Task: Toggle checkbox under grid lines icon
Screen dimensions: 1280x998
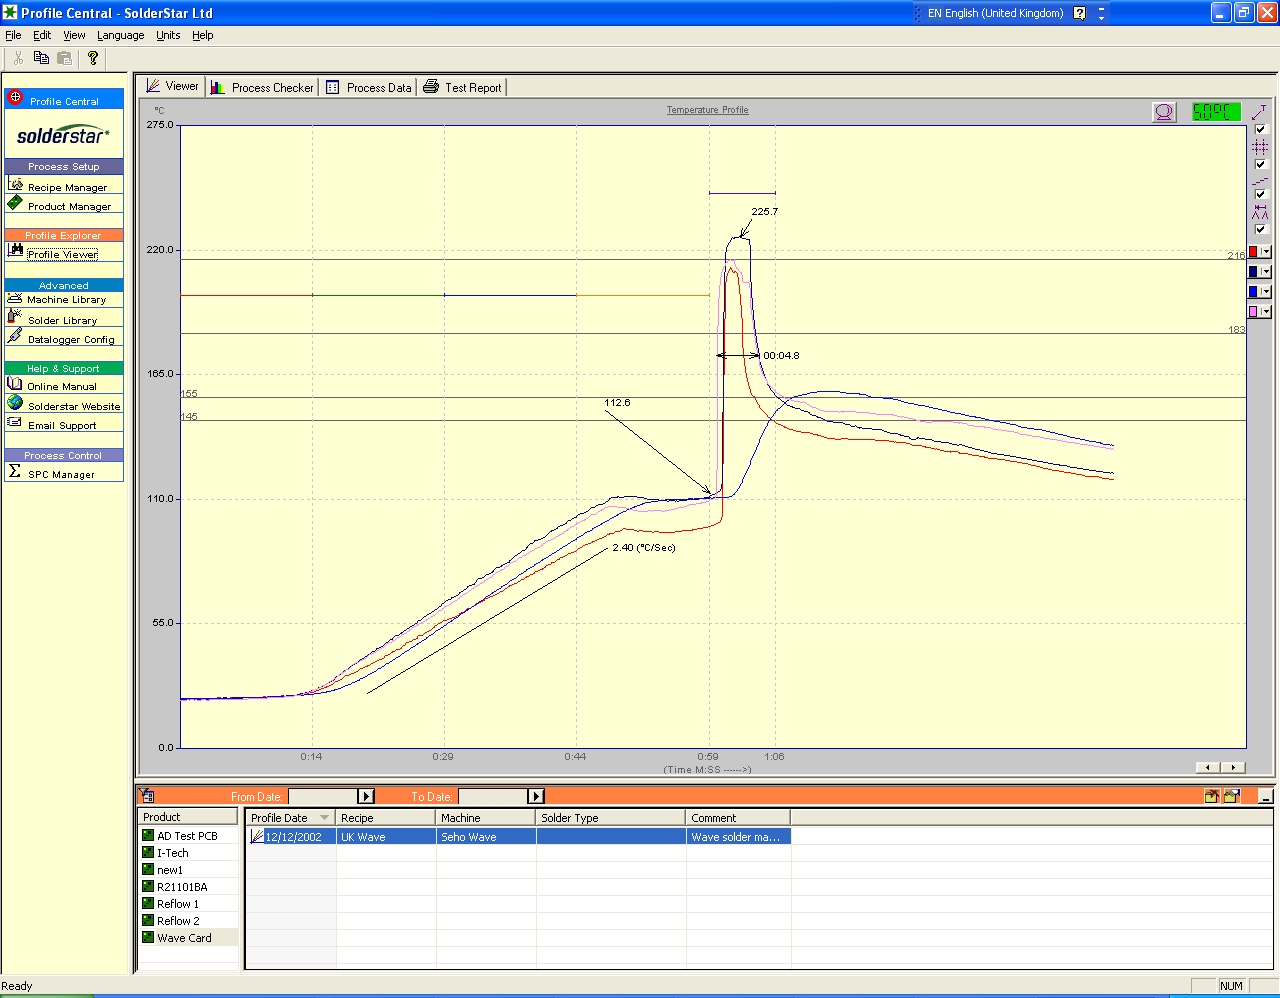Action: click(x=1260, y=164)
